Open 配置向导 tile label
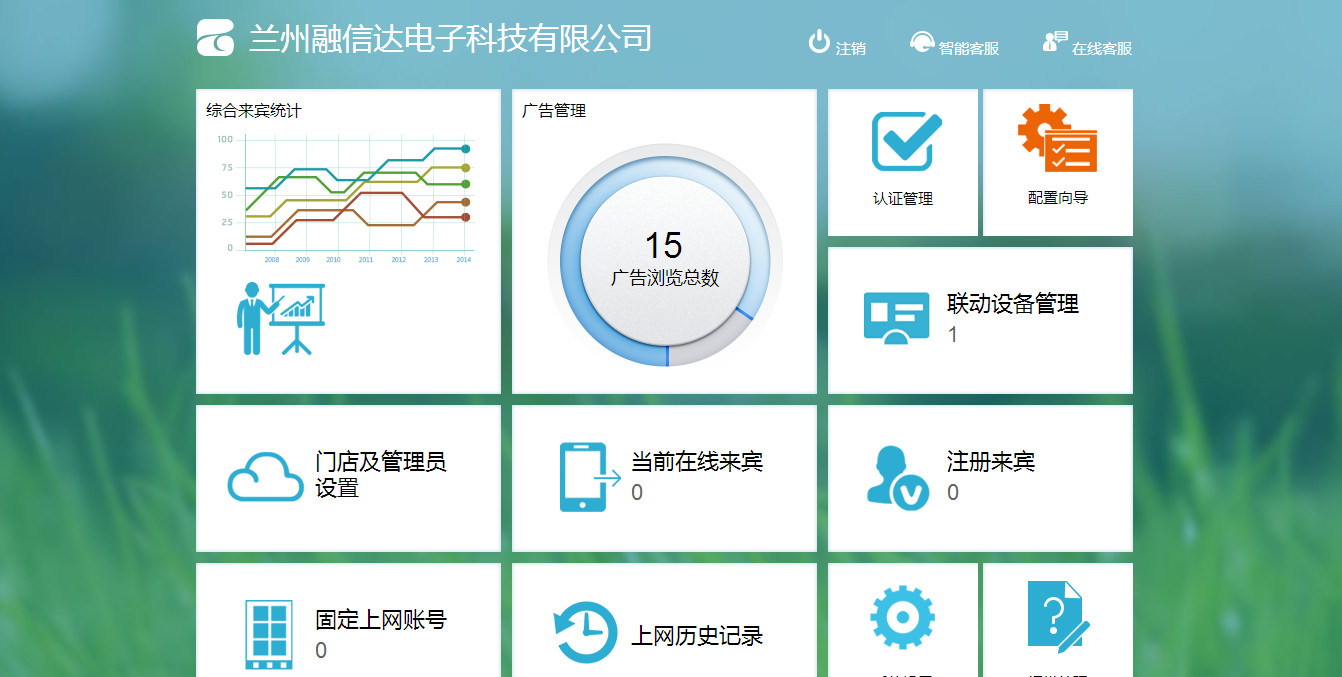The width and height of the screenshot is (1342, 677). click(x=1058, y=198)
